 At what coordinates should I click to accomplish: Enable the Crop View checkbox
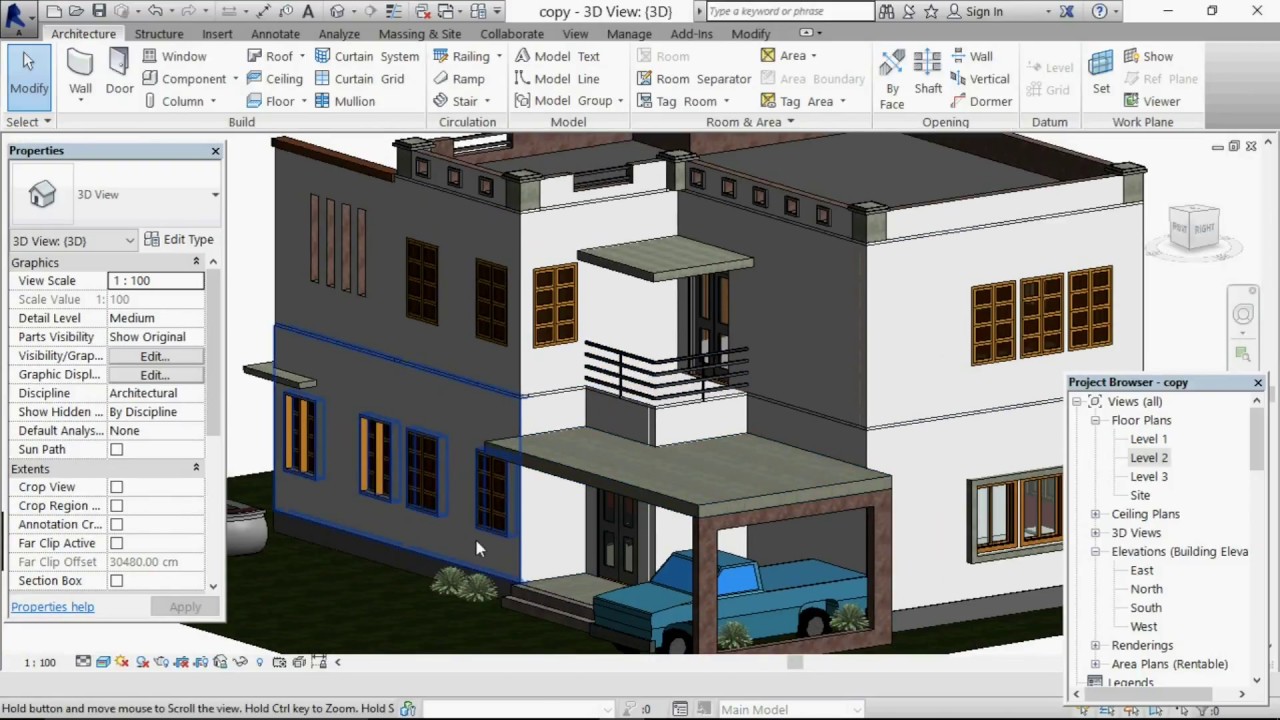[x=116, y=487]
